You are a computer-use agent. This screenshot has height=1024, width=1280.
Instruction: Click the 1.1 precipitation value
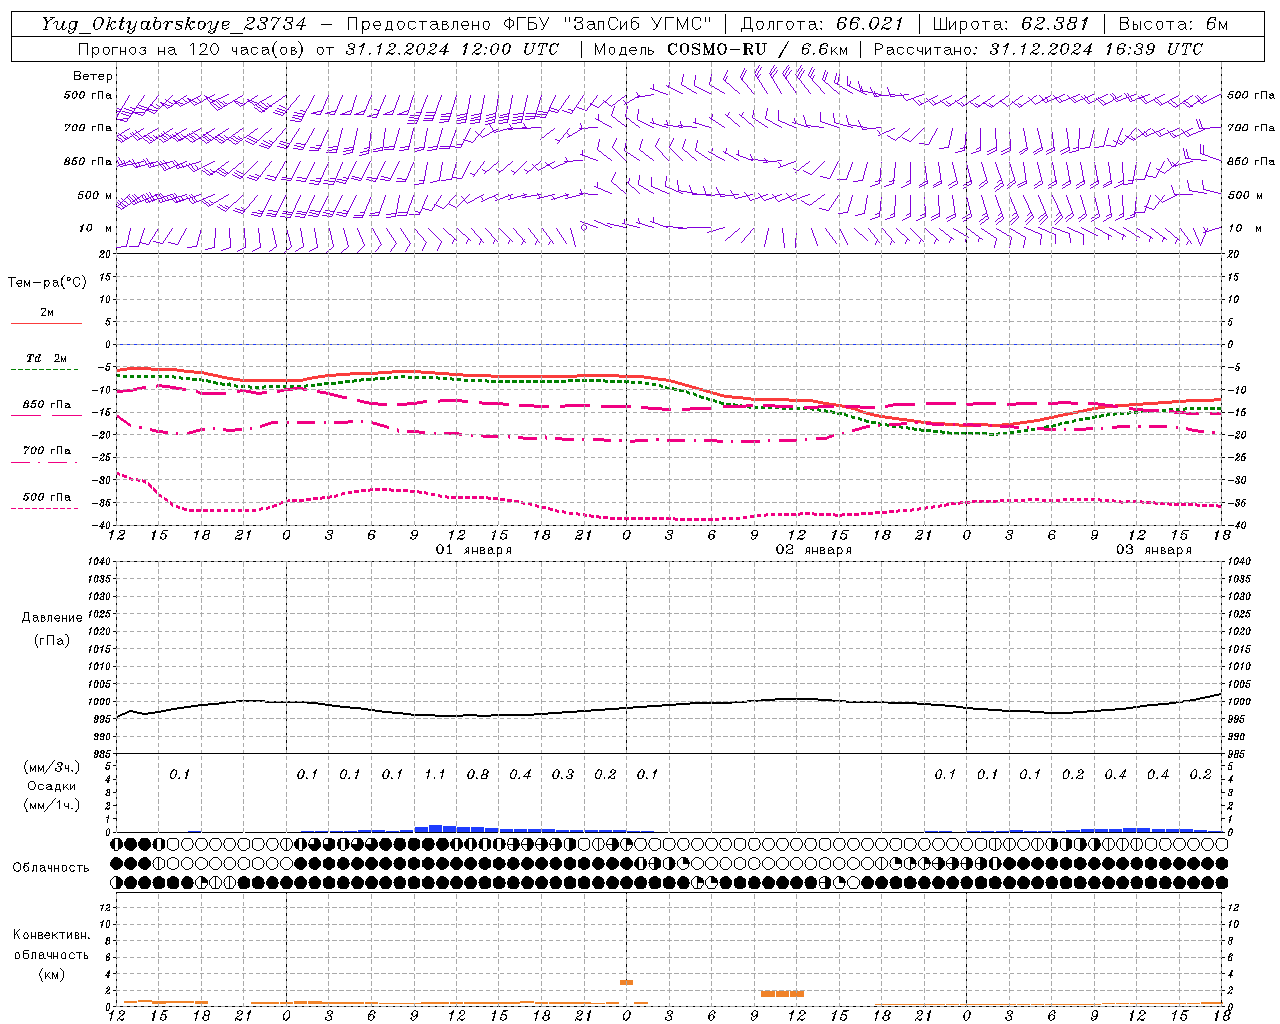435,775
